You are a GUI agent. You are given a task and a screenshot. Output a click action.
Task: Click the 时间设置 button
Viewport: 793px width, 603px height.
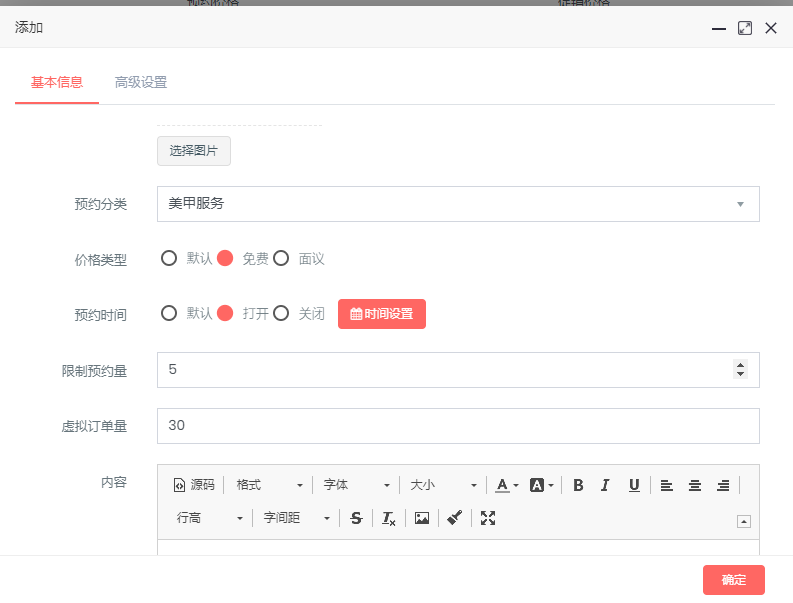pos(381,314)
